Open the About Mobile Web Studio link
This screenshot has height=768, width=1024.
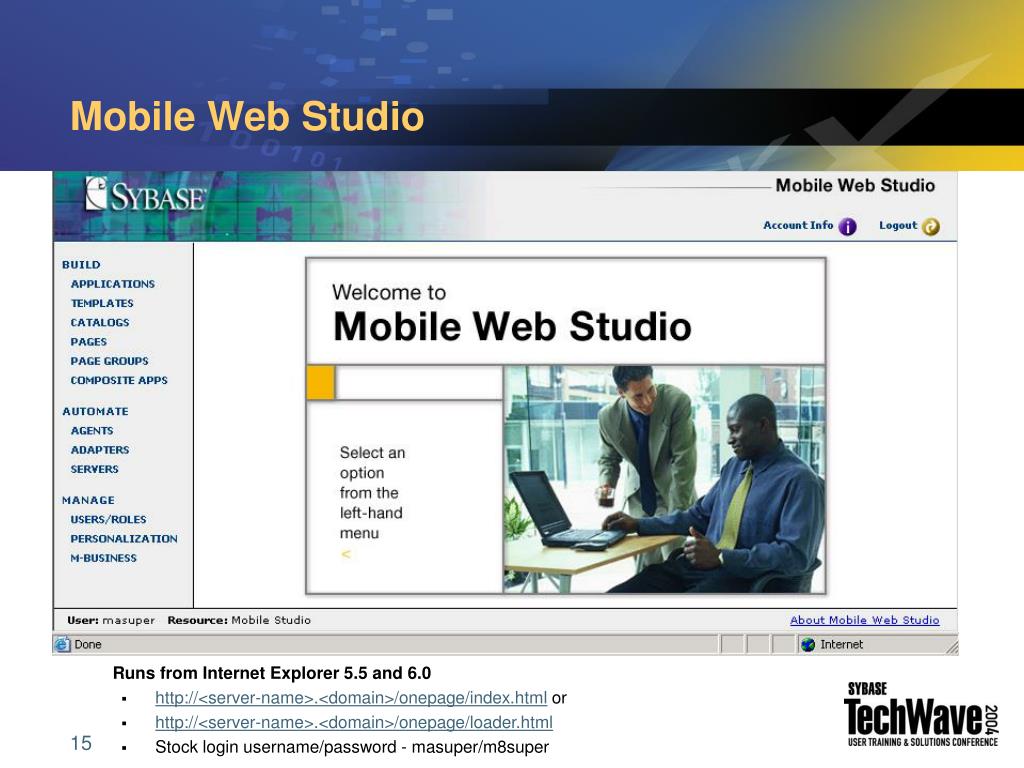(x=865, y=620)
